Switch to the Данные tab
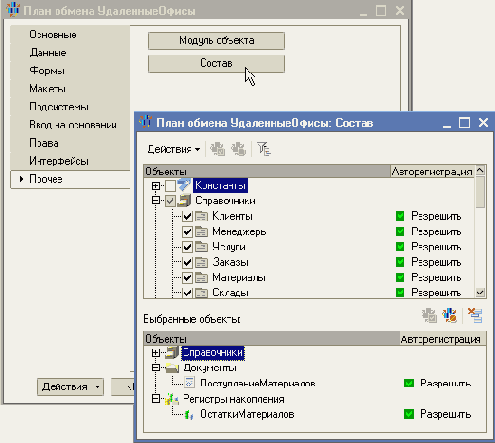This screenshot has height=443, width=495. (48, 53)
